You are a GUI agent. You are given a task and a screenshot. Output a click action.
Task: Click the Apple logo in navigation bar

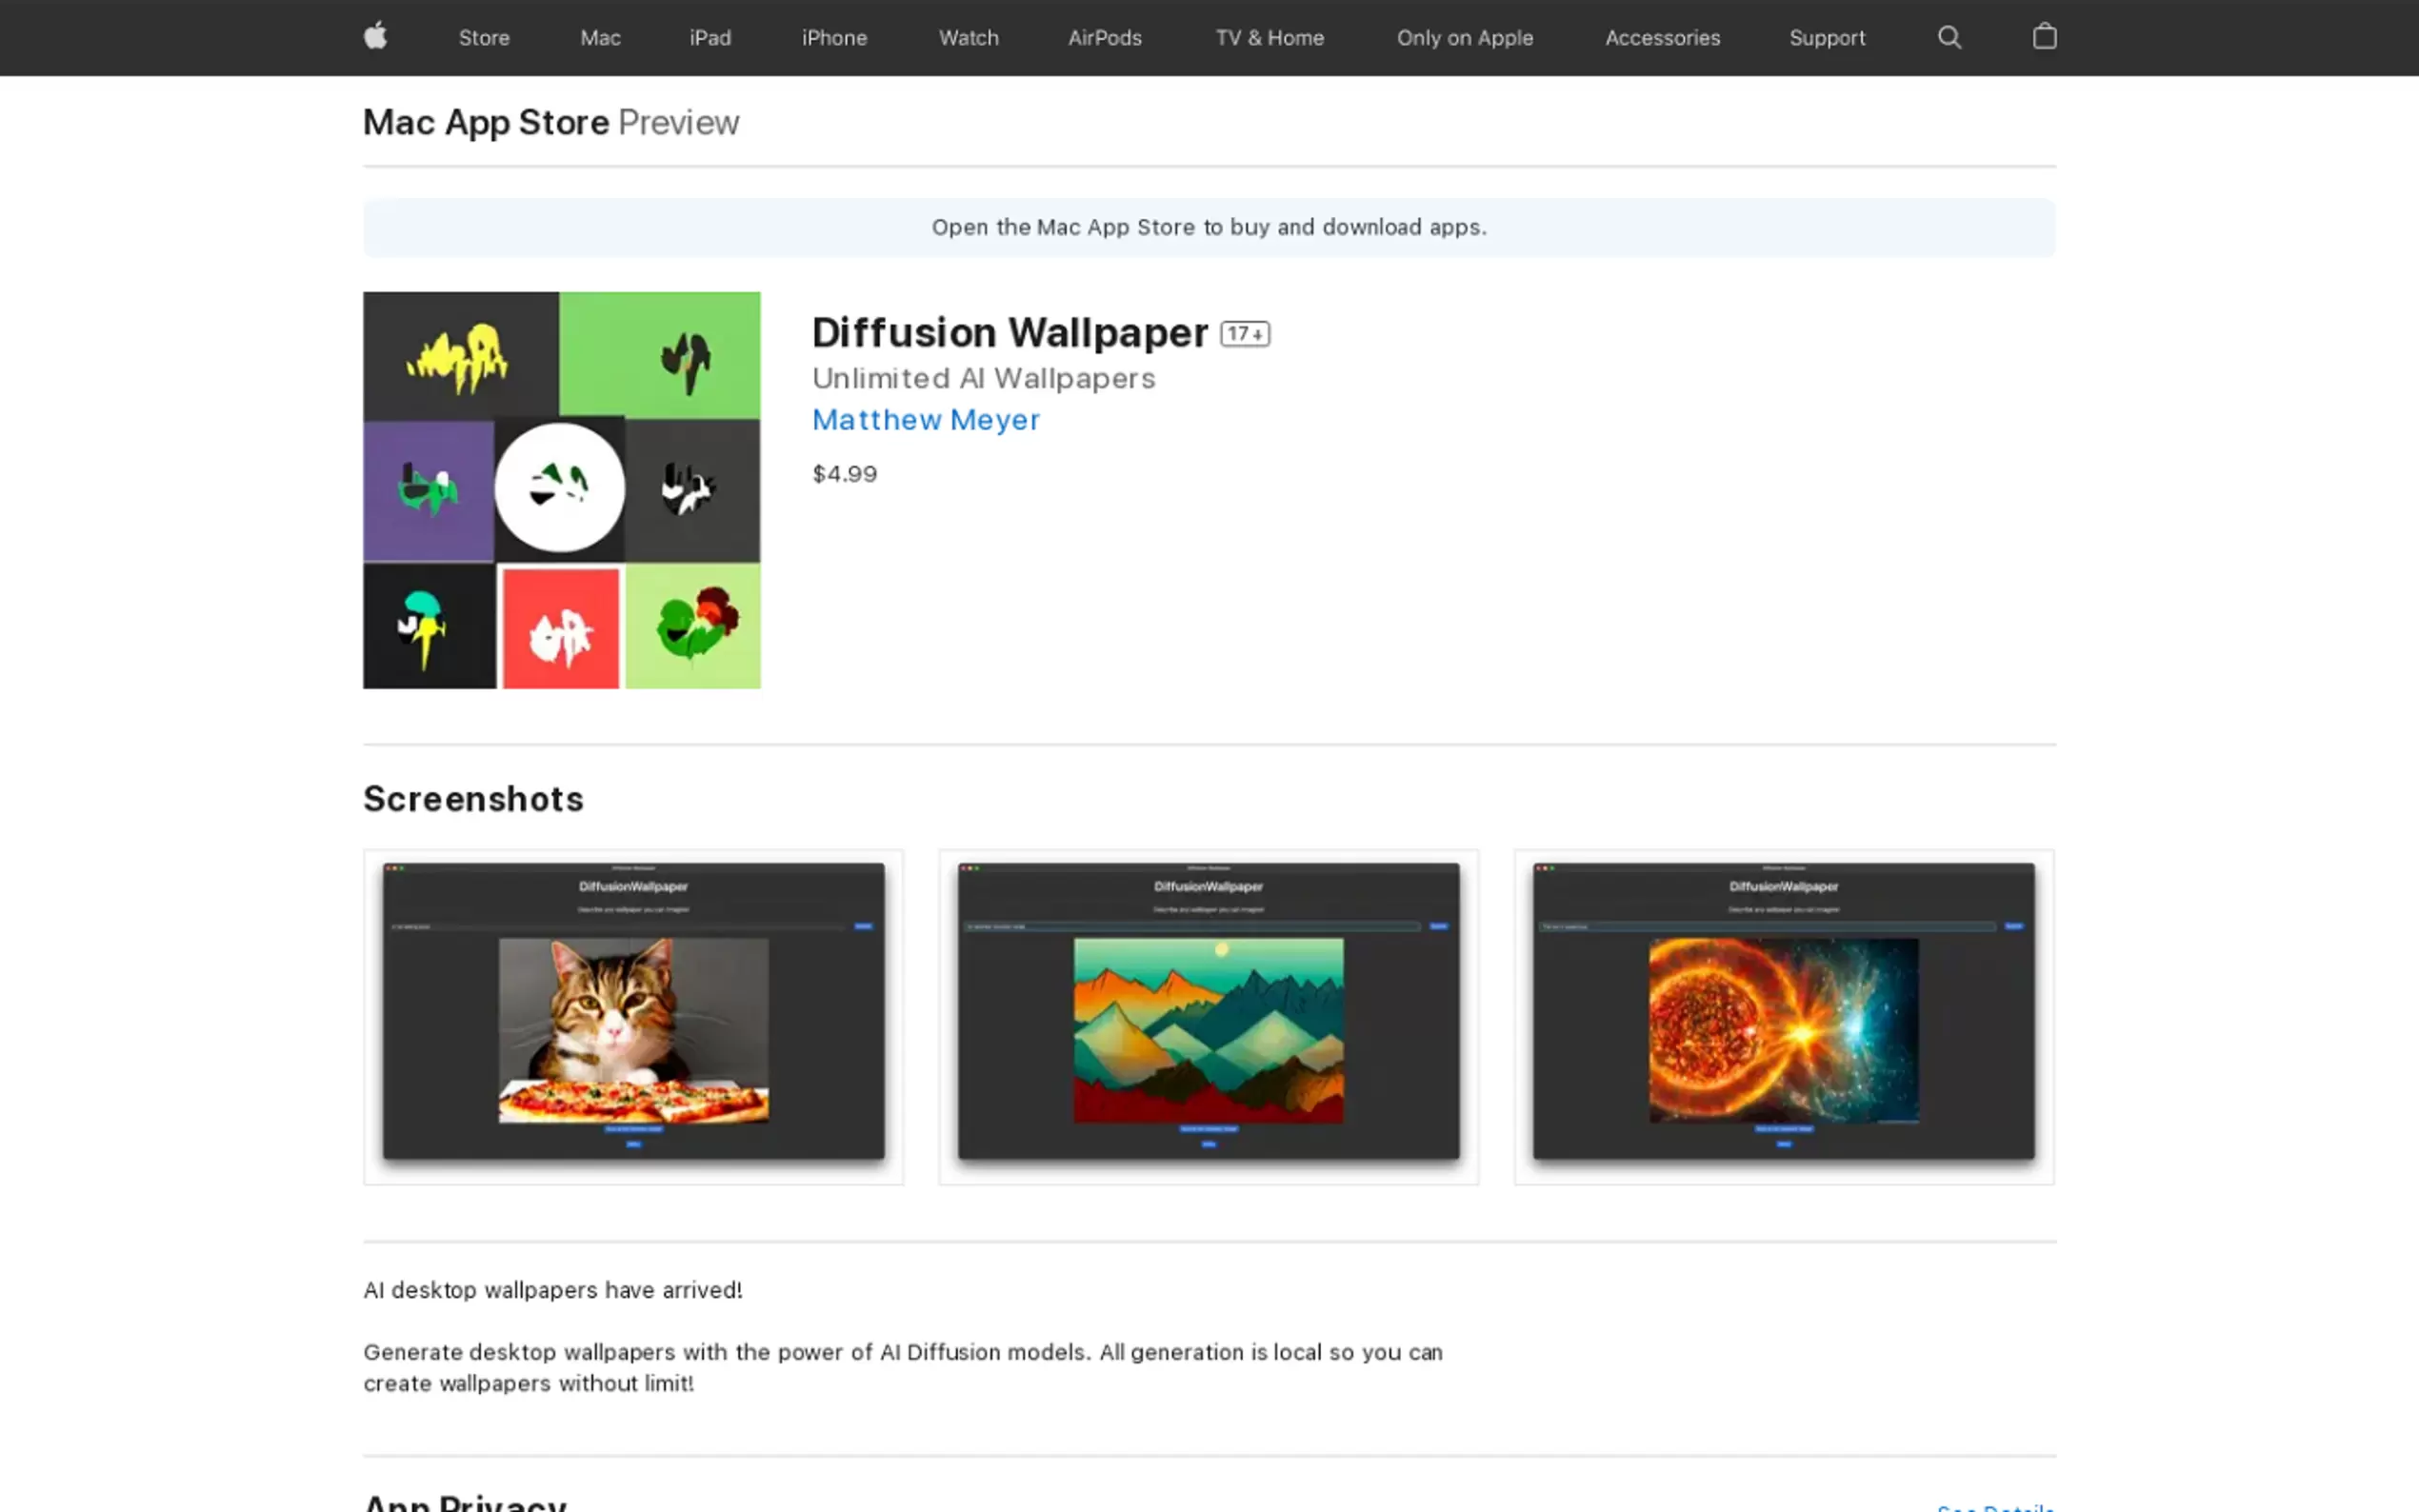(375, 37)
